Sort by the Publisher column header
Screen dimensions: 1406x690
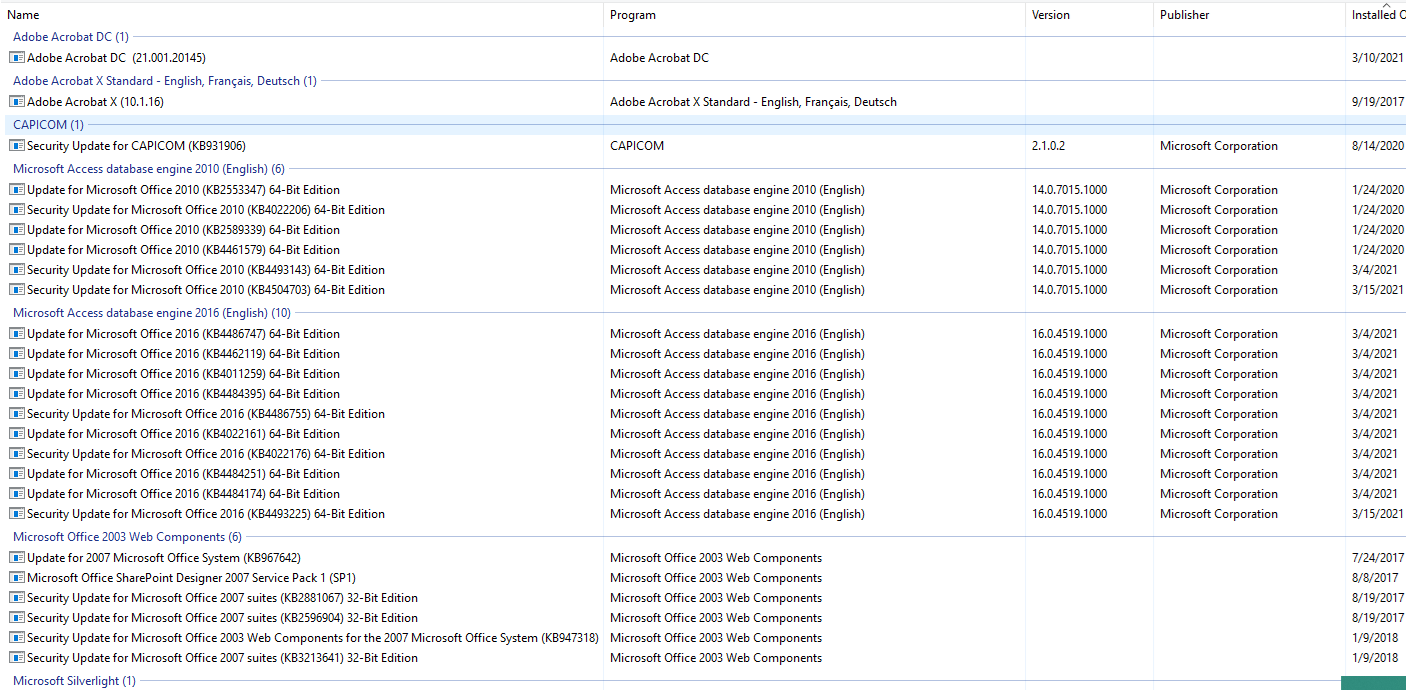point(1184,15)
